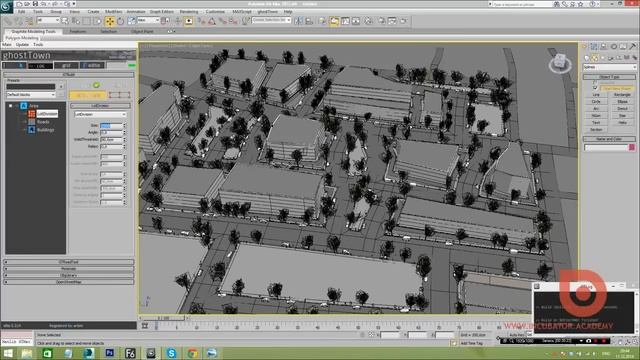Open Chrome from the Windows taskbar

point(192,353)
